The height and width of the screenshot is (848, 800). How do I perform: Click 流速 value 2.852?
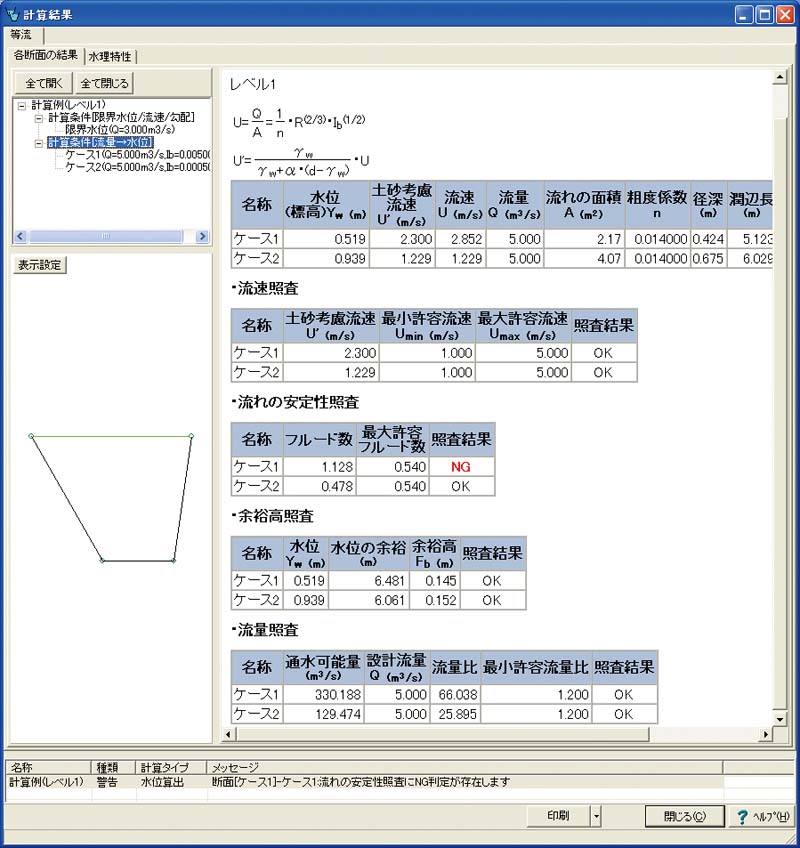[x=460, y=239]
